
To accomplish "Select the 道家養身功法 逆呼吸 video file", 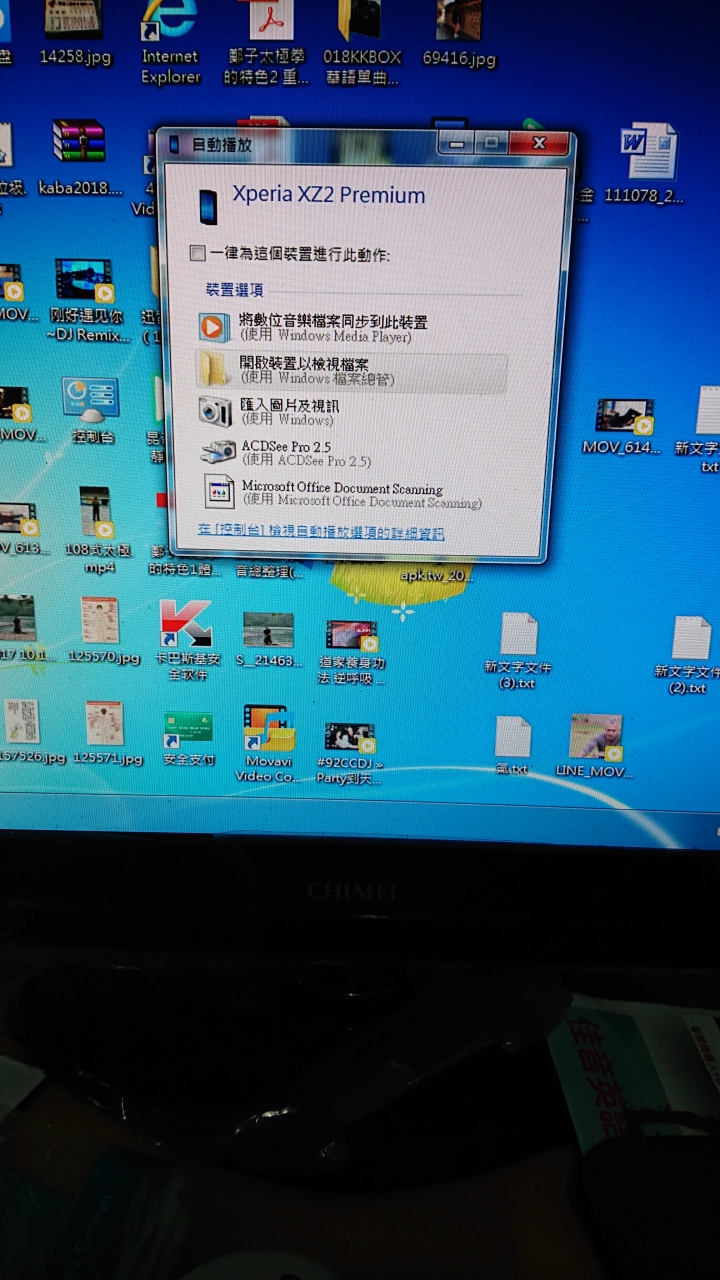I will (351, 650).
